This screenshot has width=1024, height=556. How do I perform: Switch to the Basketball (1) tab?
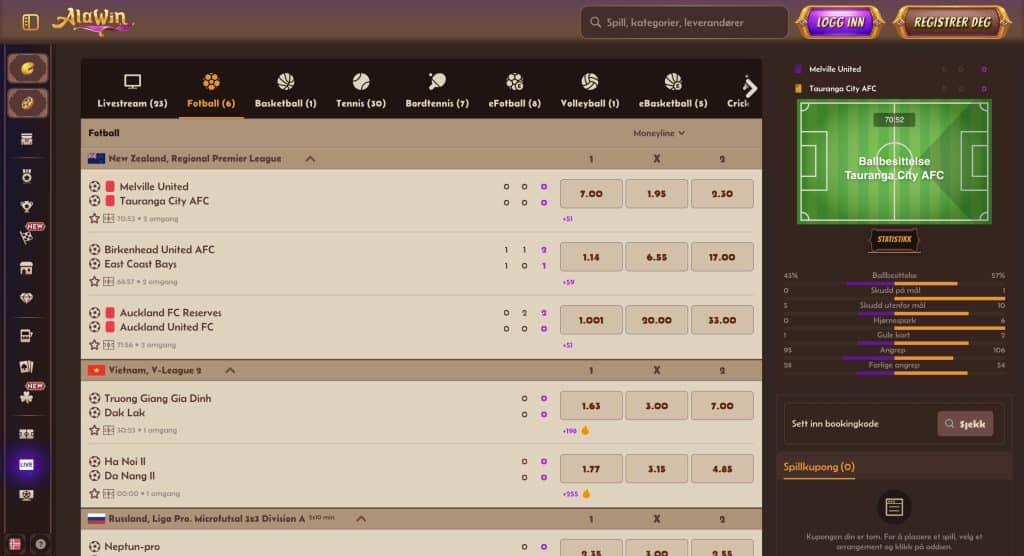point(285,90)
